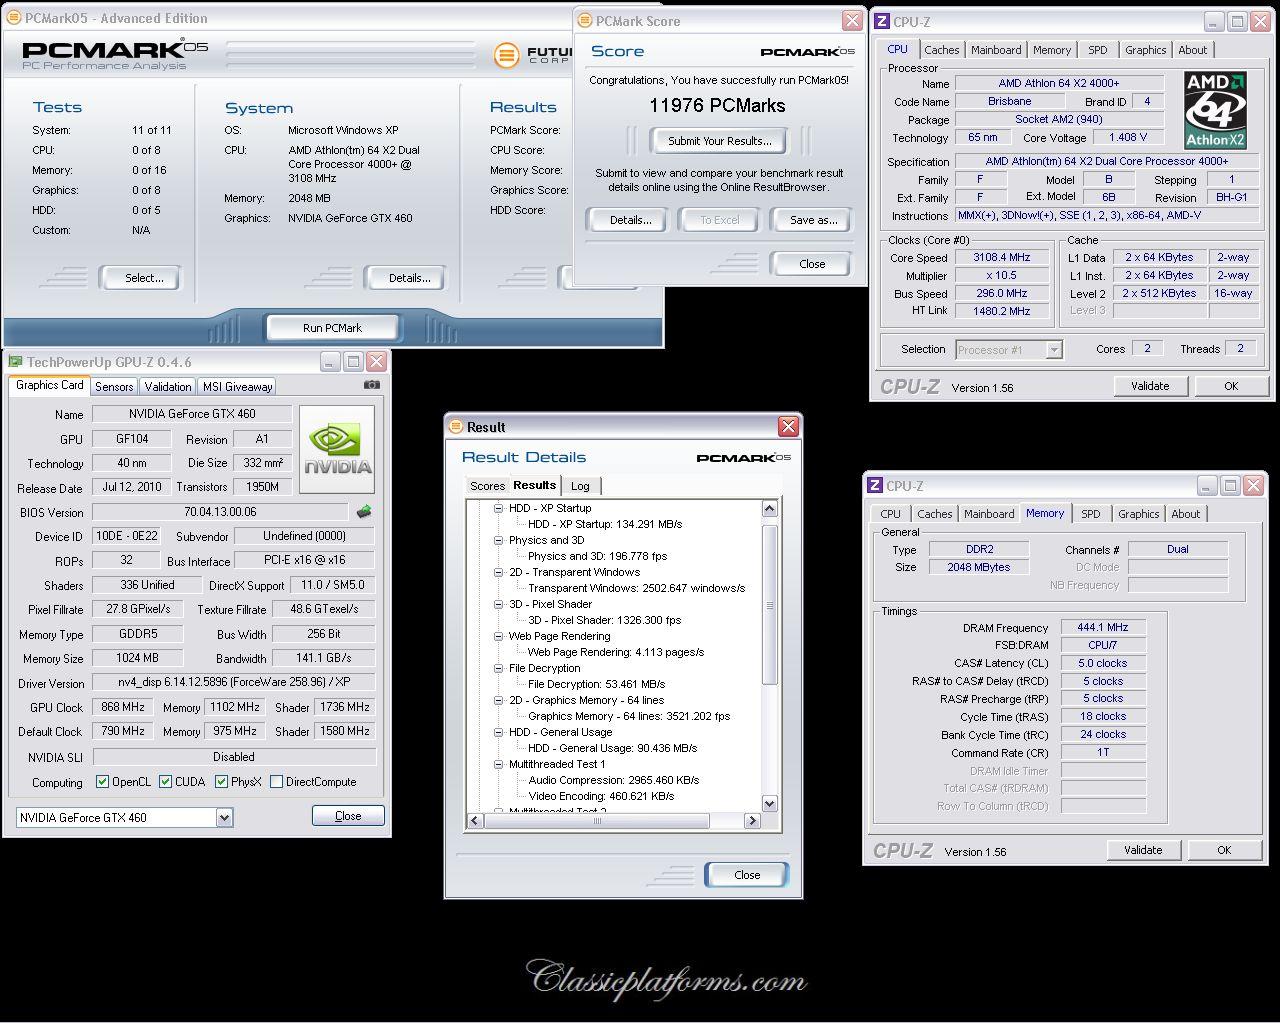Click Close button in GPU-Z window
Viewport: 1280px width, 1024px height.
click(x=348, y=816)
